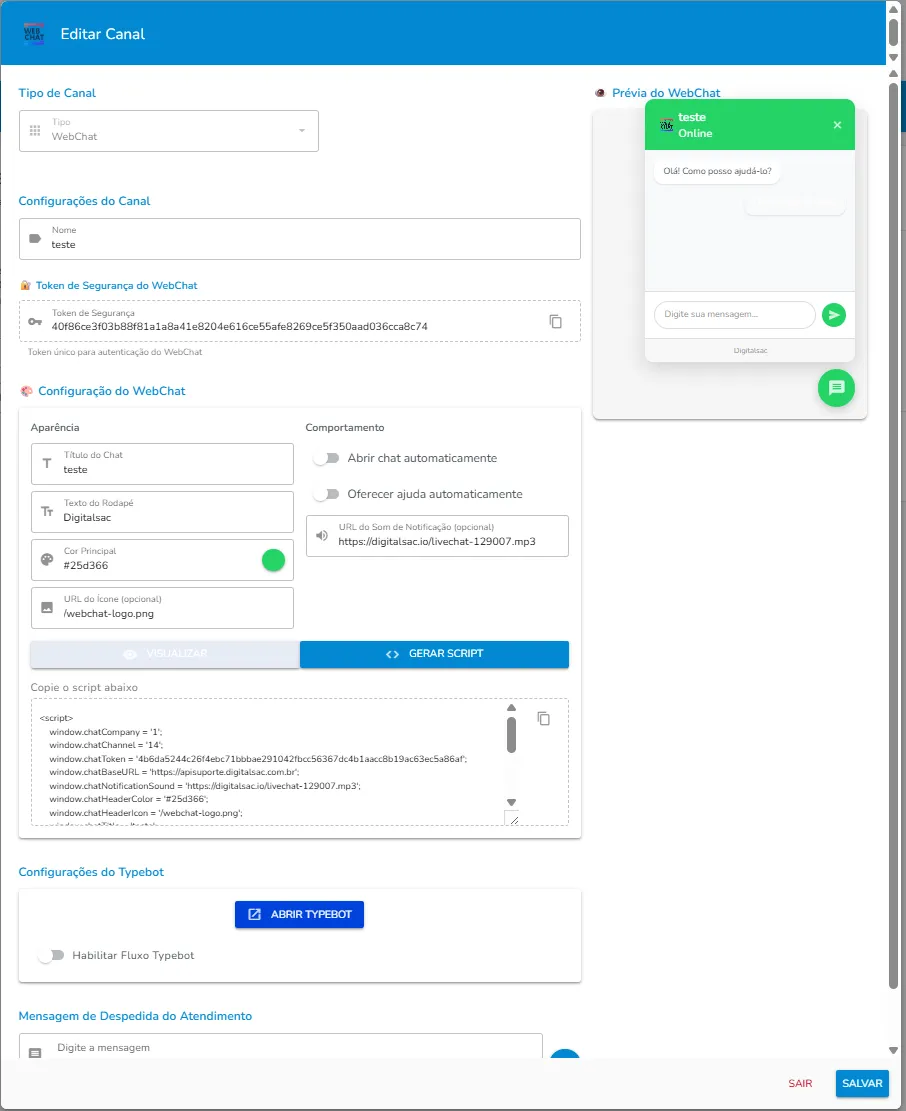
Task: Click the farewell message 'Digite a mensagem' field
Action: click(281, 1047)
